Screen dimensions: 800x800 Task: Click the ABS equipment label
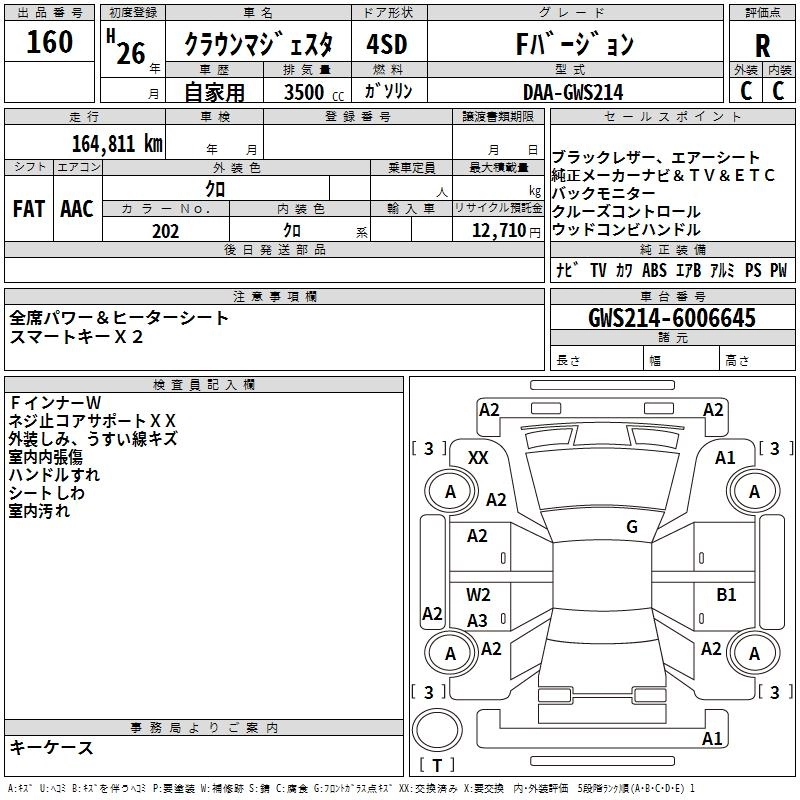654,271
